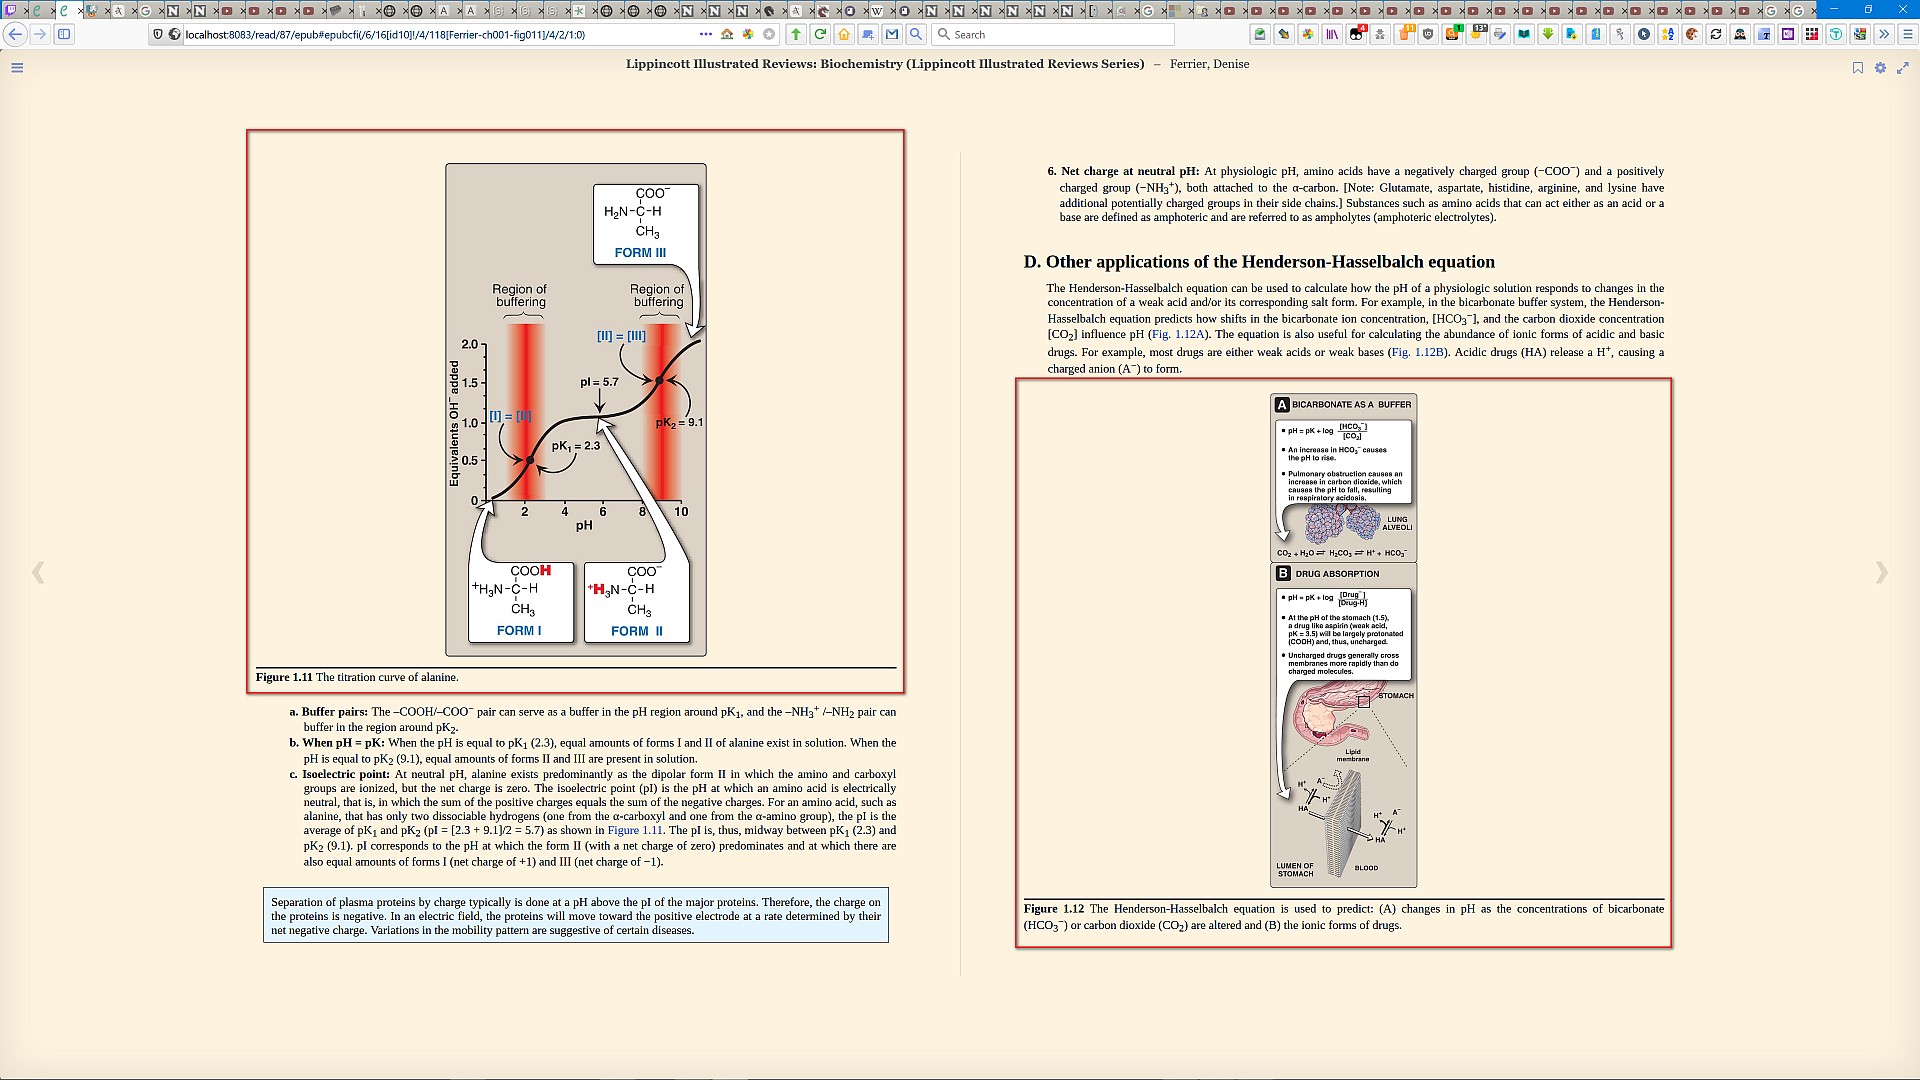The image size is (1920, 1080).
Task: Click the library books extension icon
Action: (1332, 34)
